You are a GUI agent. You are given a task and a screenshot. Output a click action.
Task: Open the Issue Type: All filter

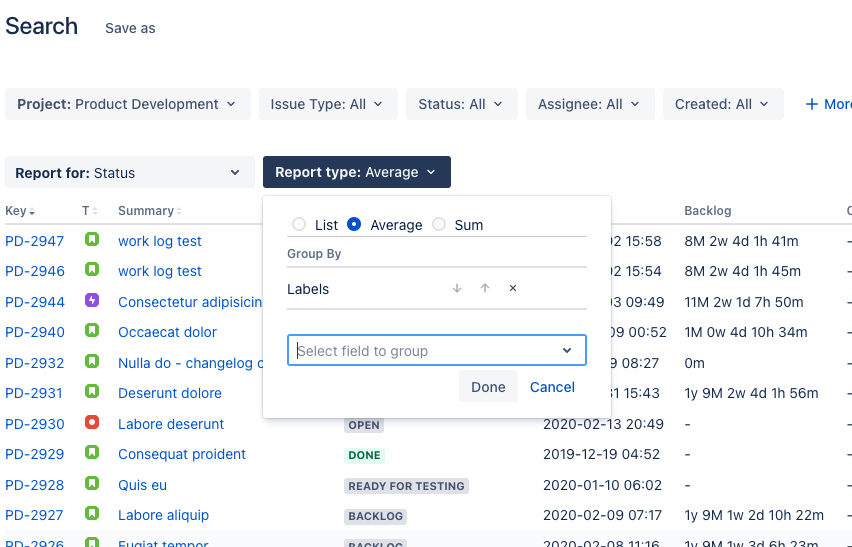(328, 104)
